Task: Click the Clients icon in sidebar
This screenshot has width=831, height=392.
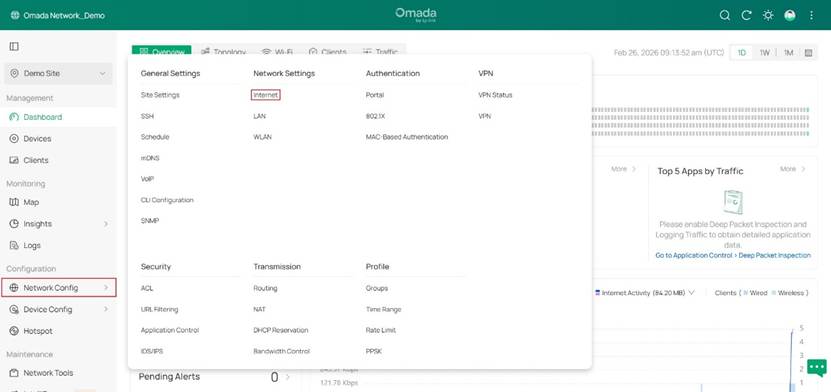Action: (14, 160)
